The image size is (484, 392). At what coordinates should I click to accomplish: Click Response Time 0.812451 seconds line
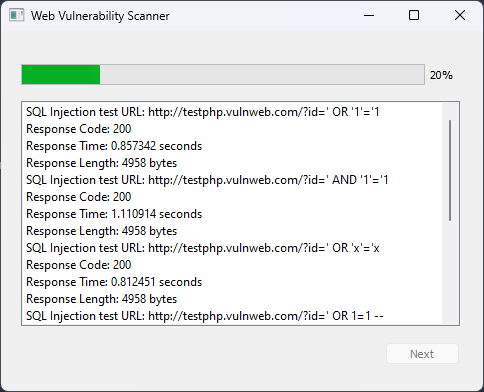click(x=114, y=282)
